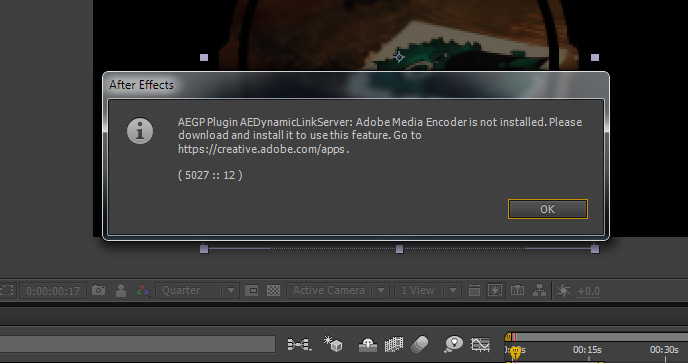The width and height of the screenshot is (688, 363).
Task: Click OK in the After Effects dialog
Action: coord(548,209)
